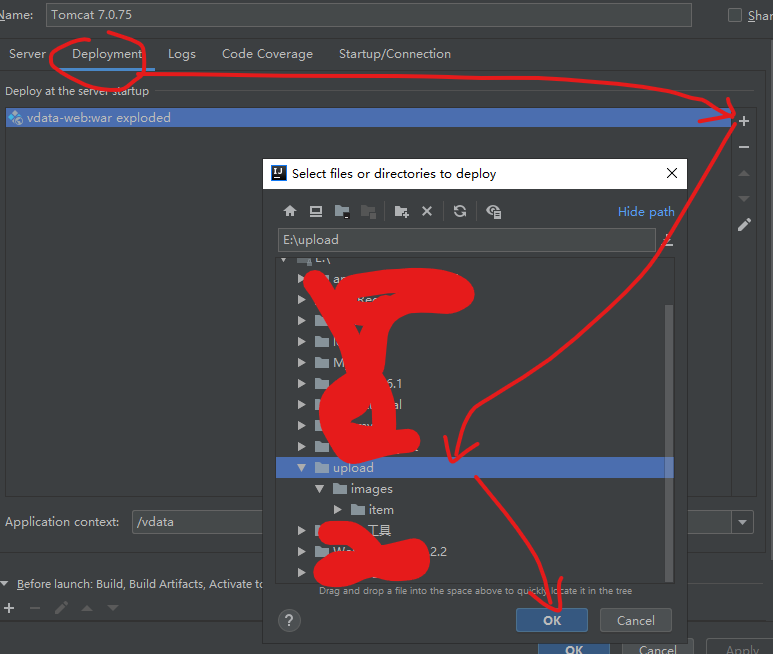Switch to the Server tab

27,54
